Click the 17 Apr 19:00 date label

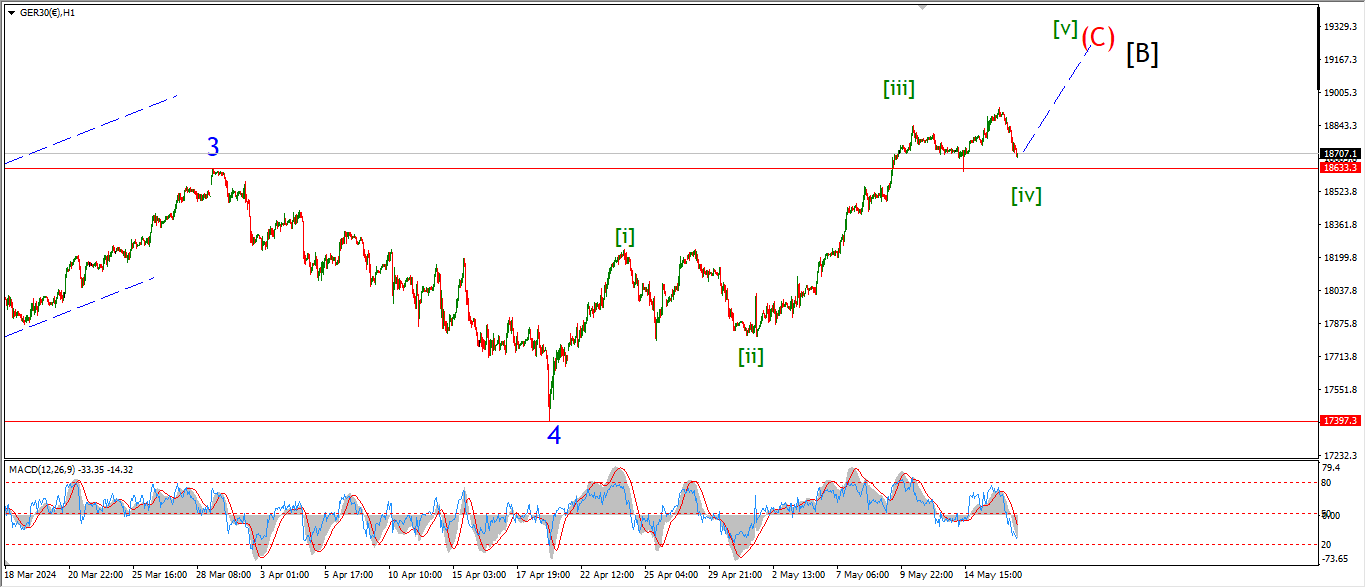point(544,576)
